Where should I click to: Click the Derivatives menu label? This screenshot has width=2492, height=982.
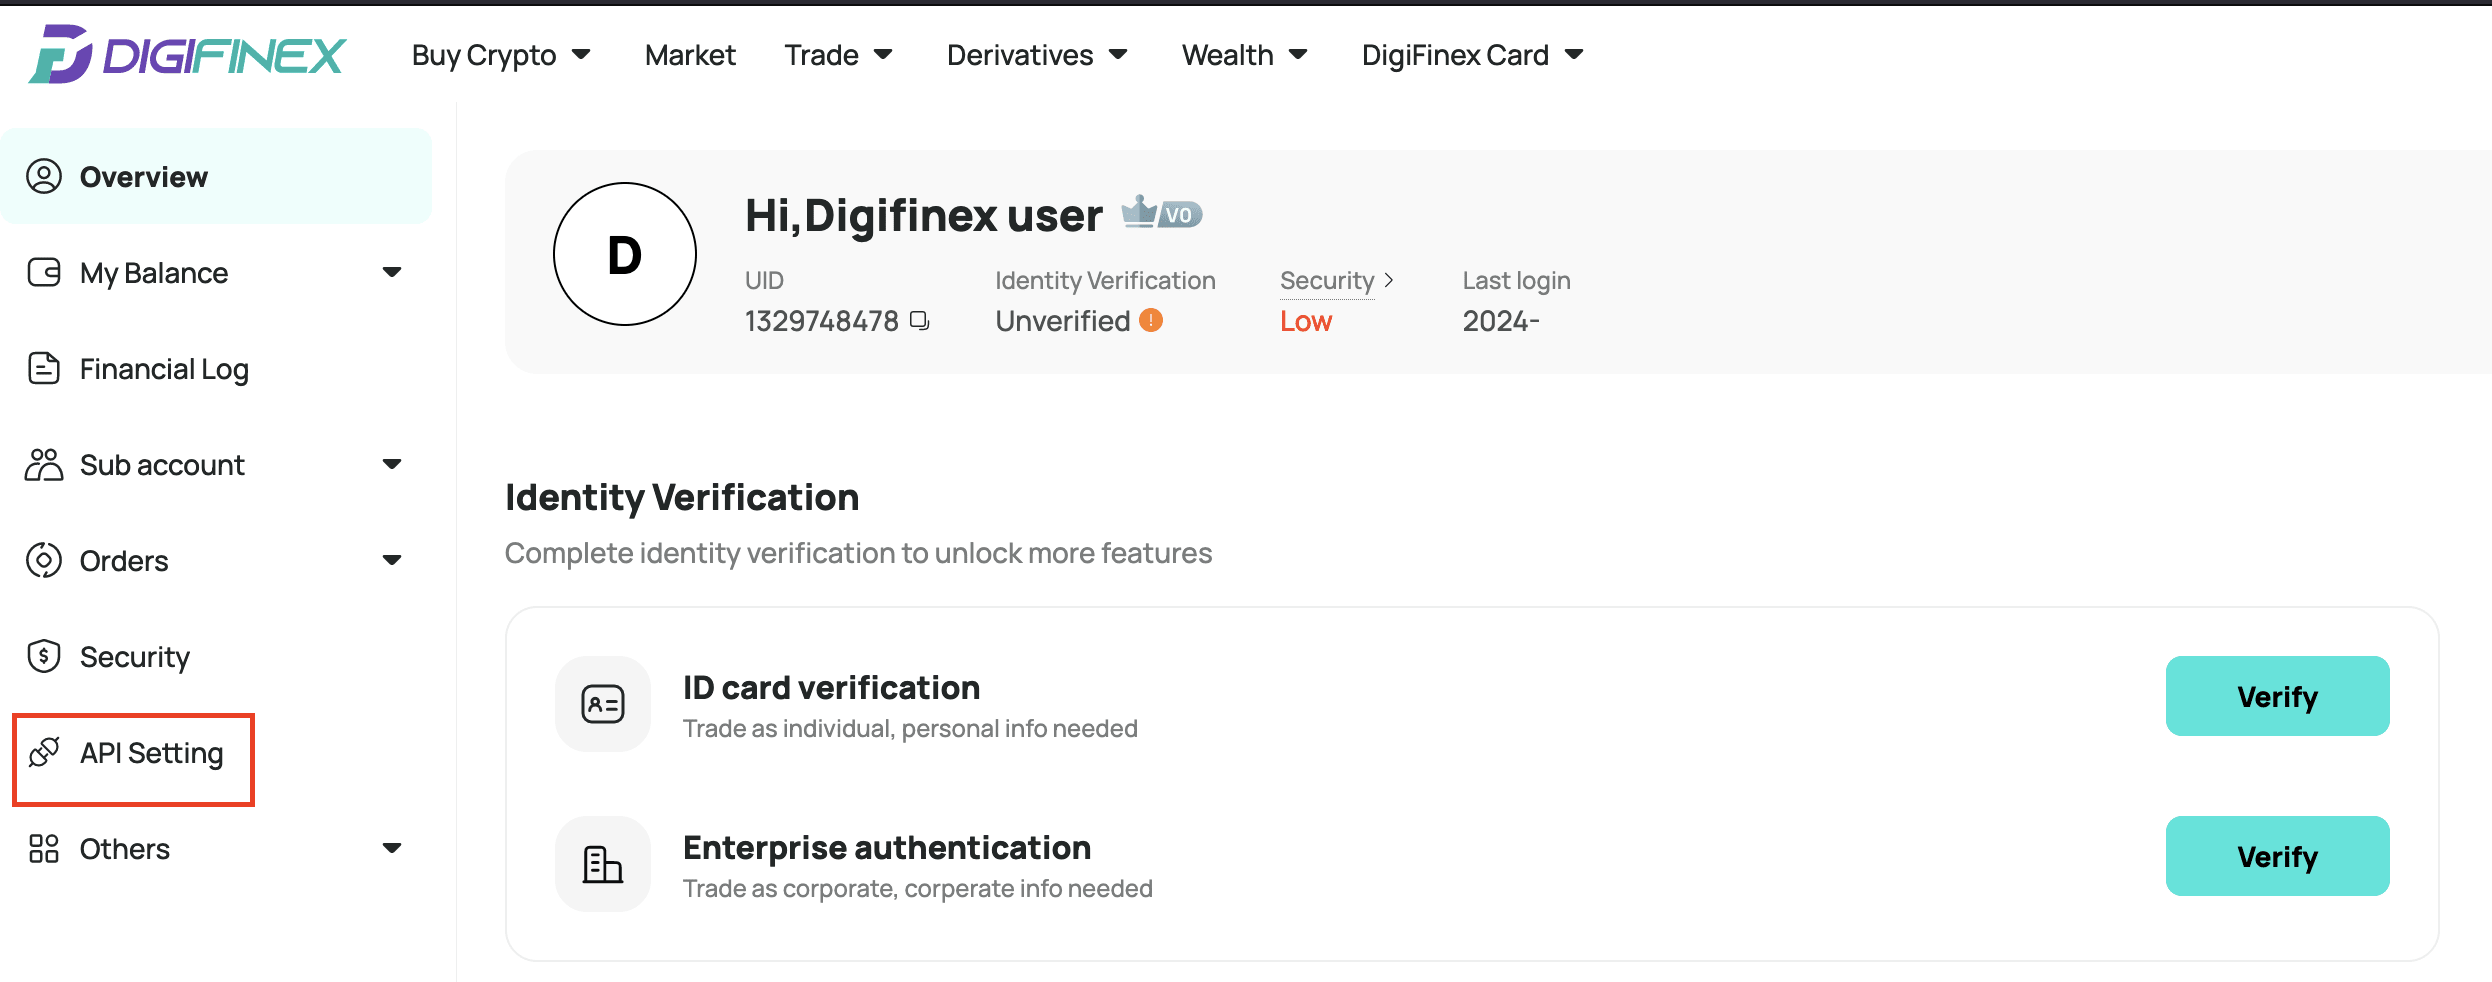(x=1020, y=55)
